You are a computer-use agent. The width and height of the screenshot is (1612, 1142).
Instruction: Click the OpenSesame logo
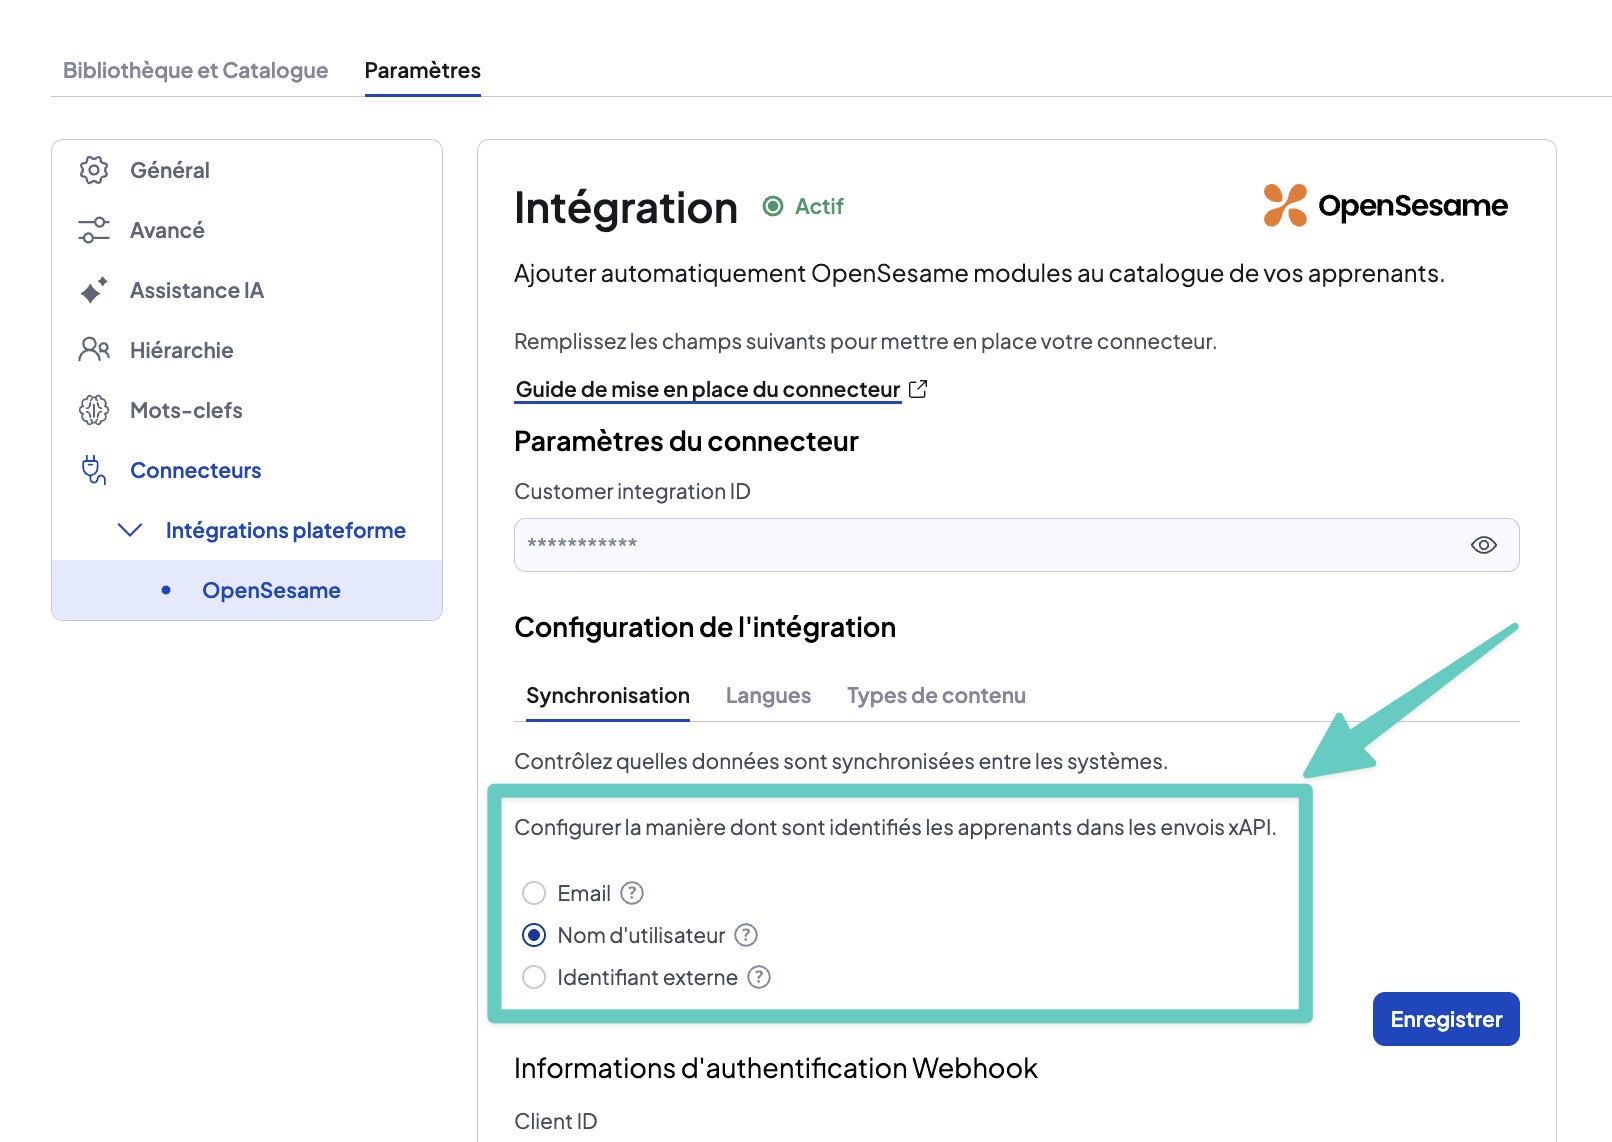(1386, 206)
